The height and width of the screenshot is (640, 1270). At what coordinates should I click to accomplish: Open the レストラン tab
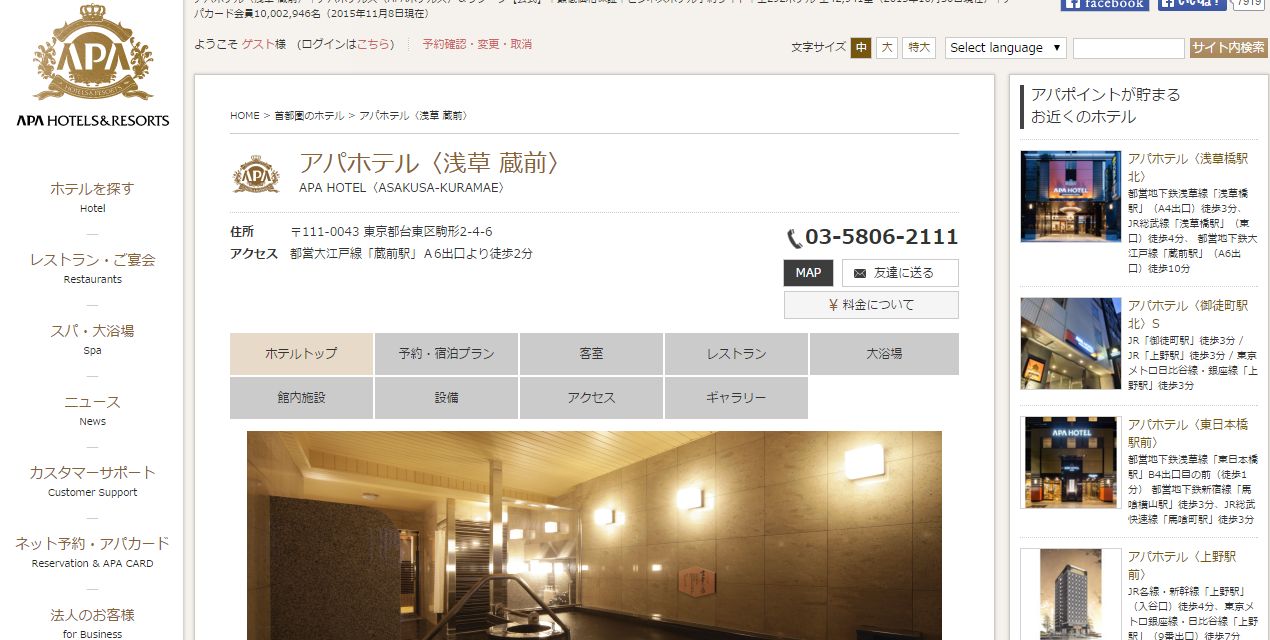[736, 354]
